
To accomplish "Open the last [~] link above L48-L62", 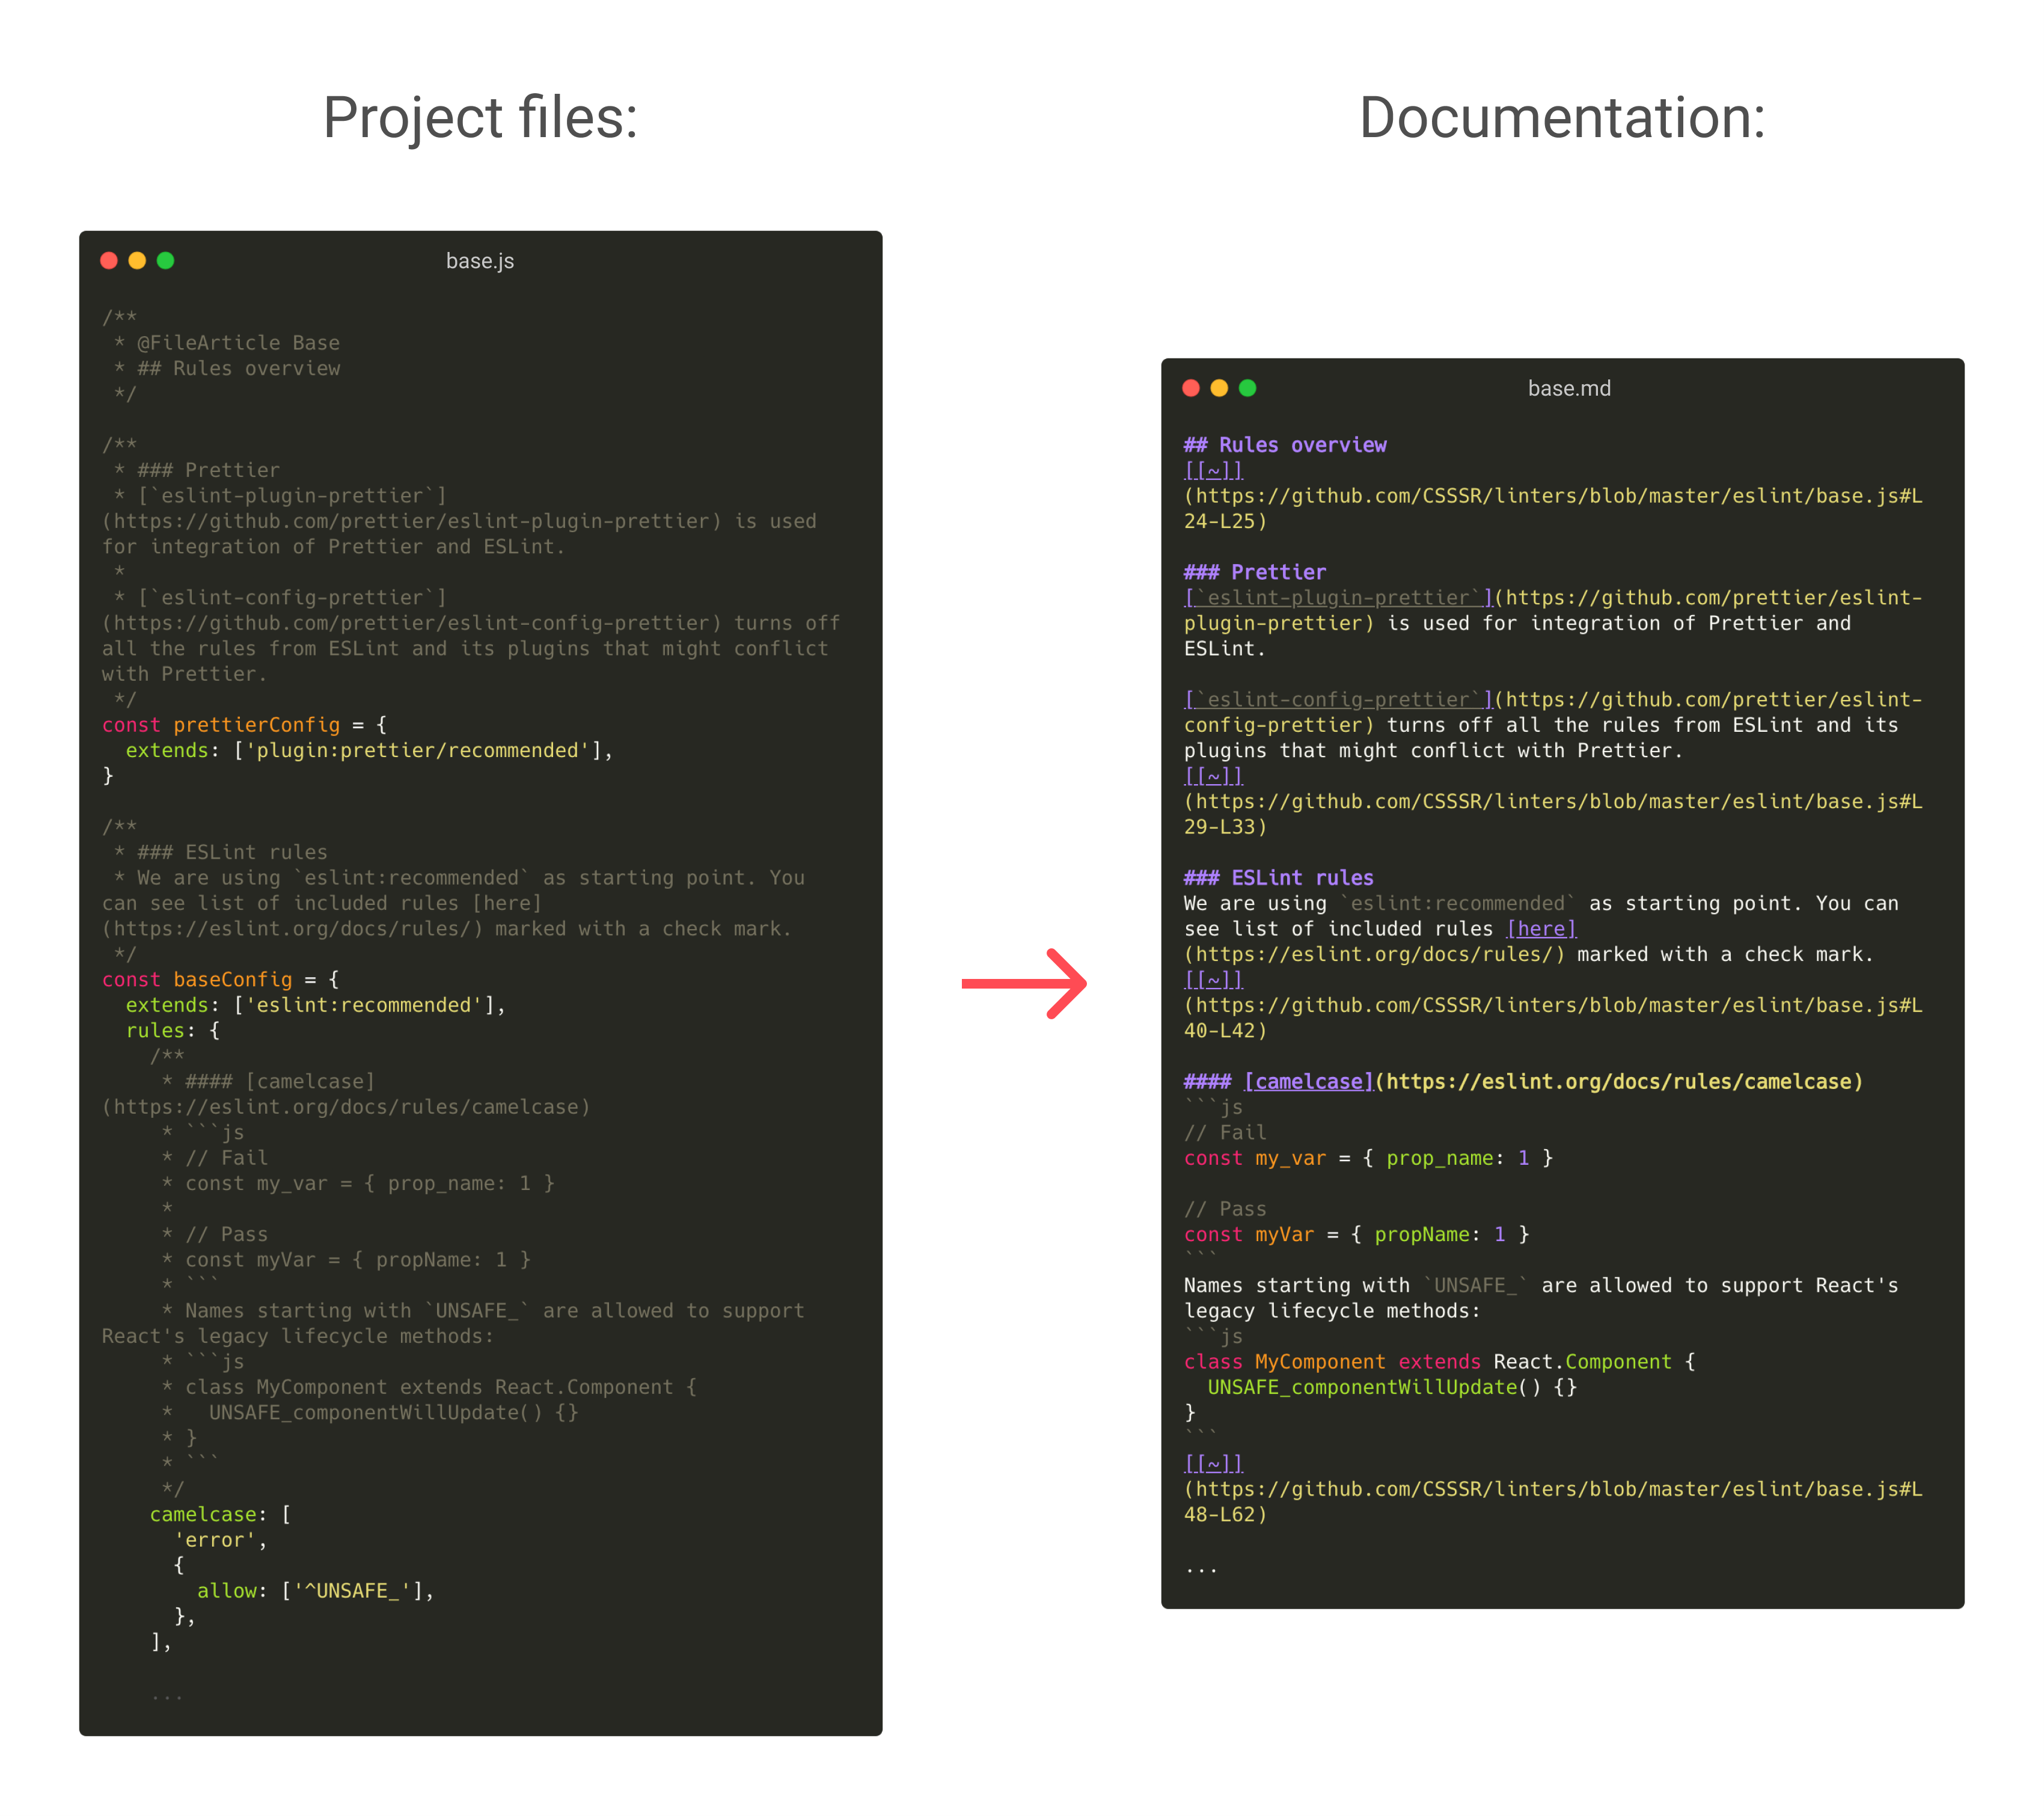I will pos(1213,1463).
